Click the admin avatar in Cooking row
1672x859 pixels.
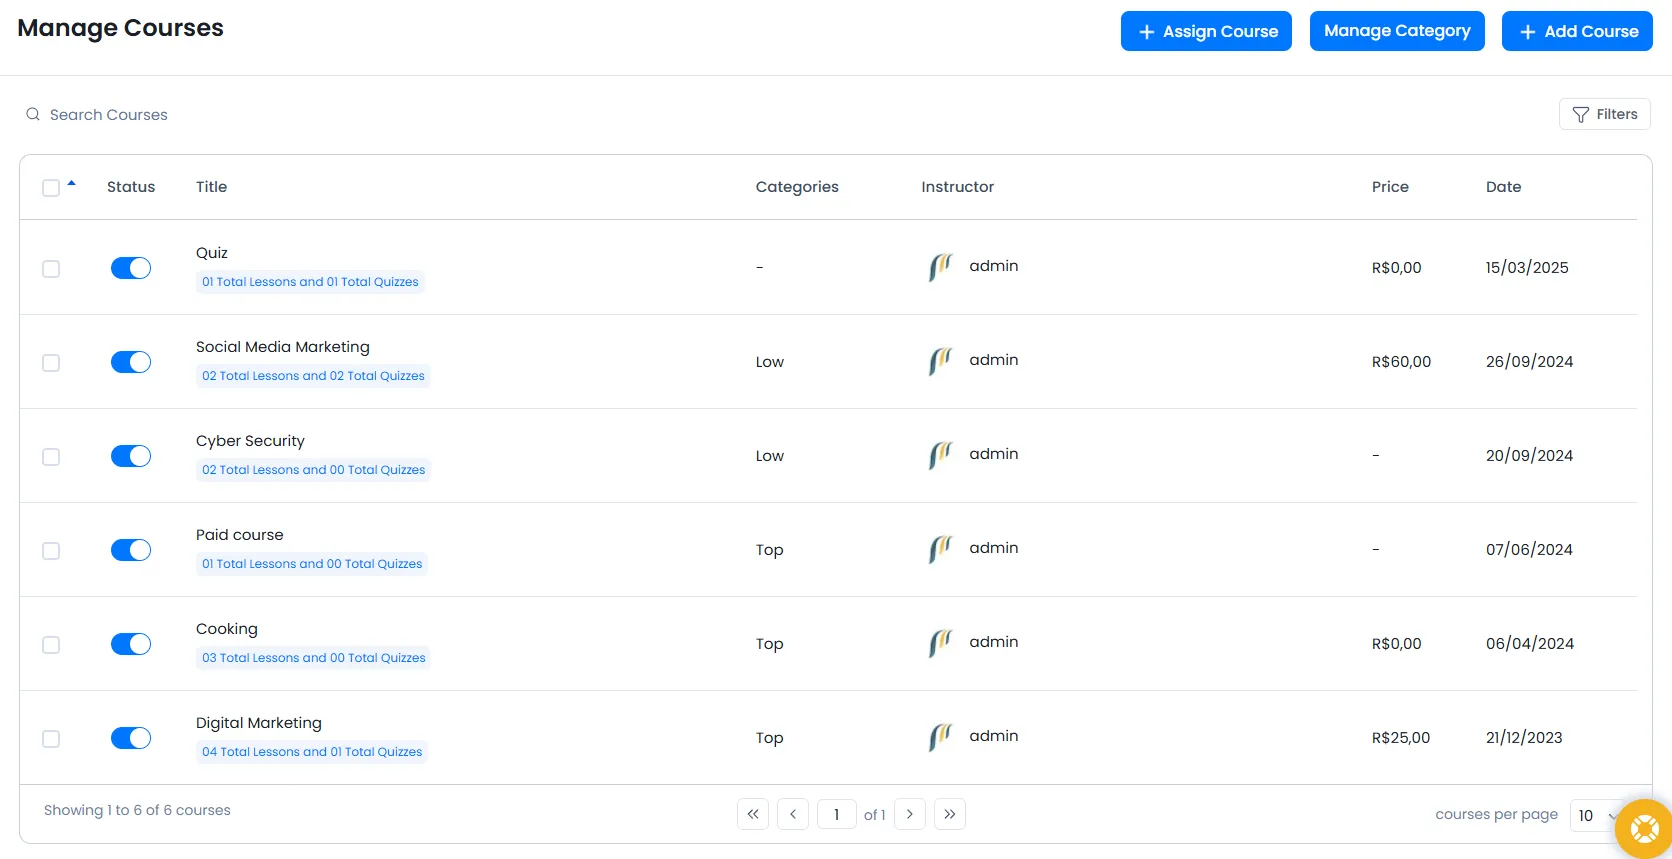[940, 643]
